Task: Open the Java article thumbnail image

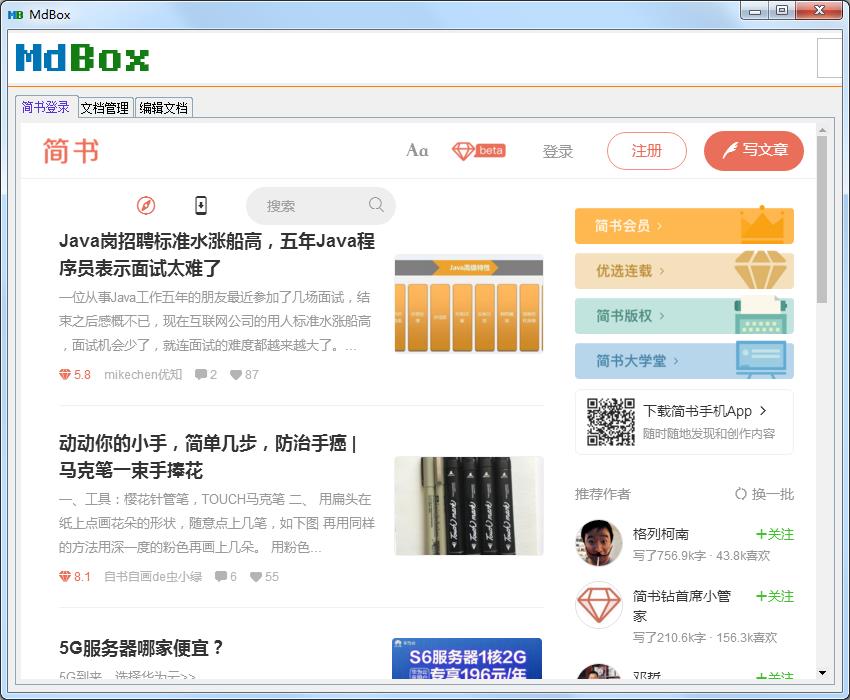Action: tap(468, 304)
